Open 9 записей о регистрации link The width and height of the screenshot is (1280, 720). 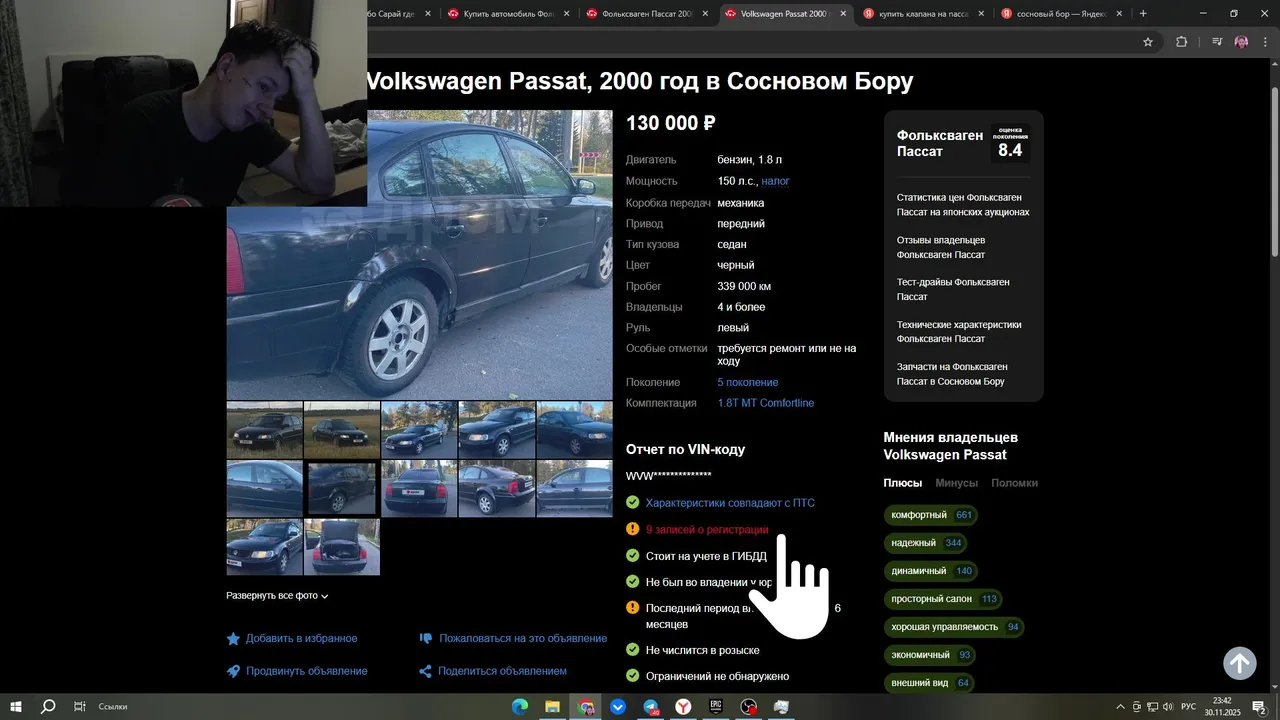[707, 529]
